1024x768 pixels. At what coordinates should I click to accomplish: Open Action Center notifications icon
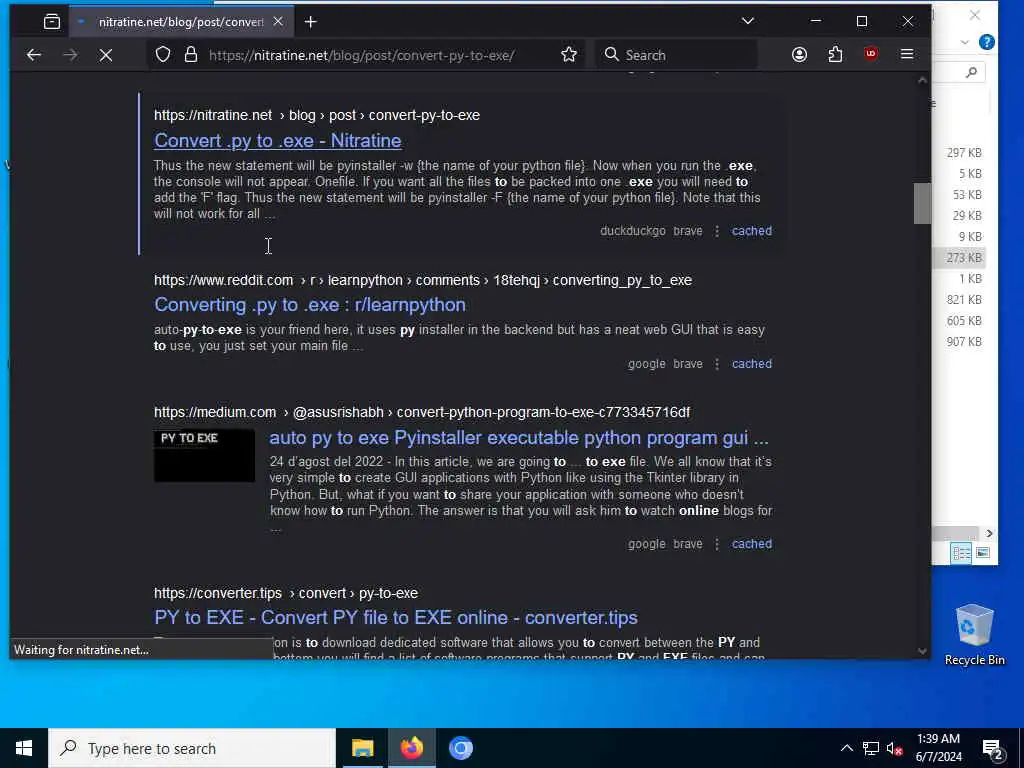tap(994, 750)
